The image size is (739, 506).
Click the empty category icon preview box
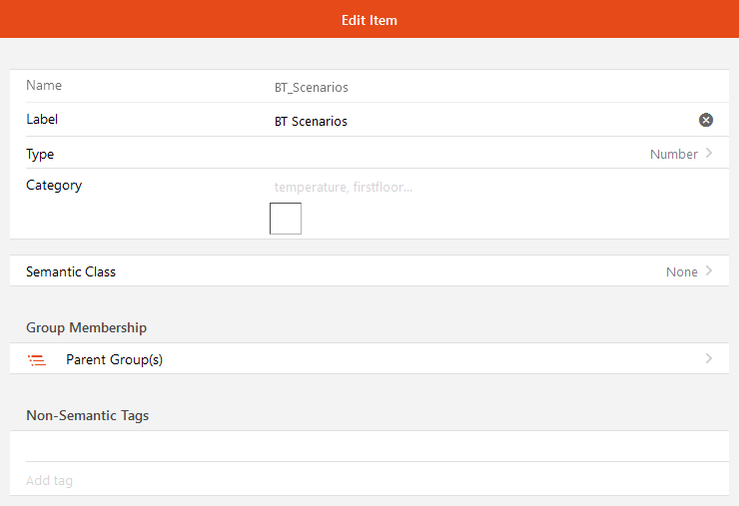(x=286, y=219)
